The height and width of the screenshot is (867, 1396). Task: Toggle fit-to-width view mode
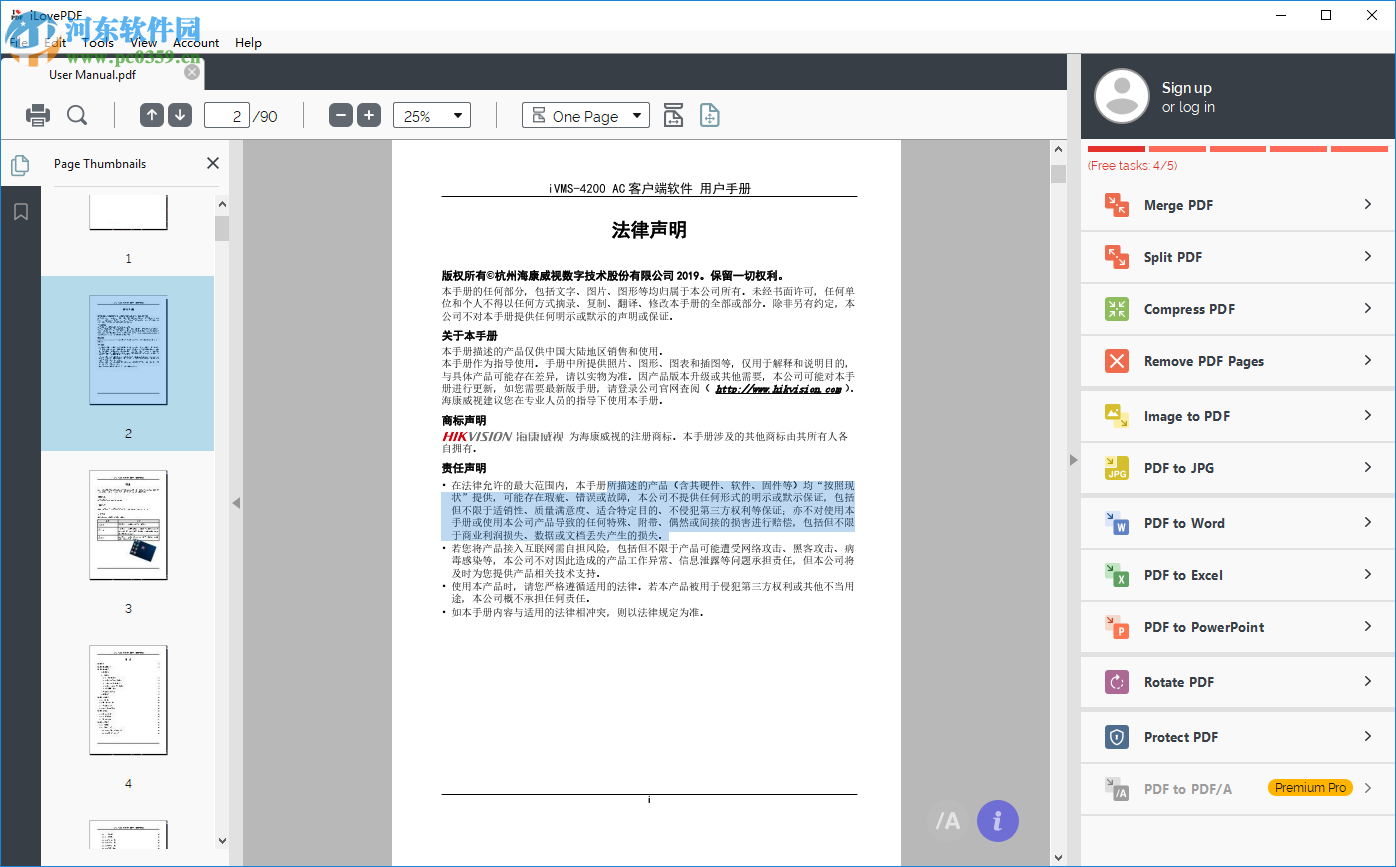[x=673, y=115]
